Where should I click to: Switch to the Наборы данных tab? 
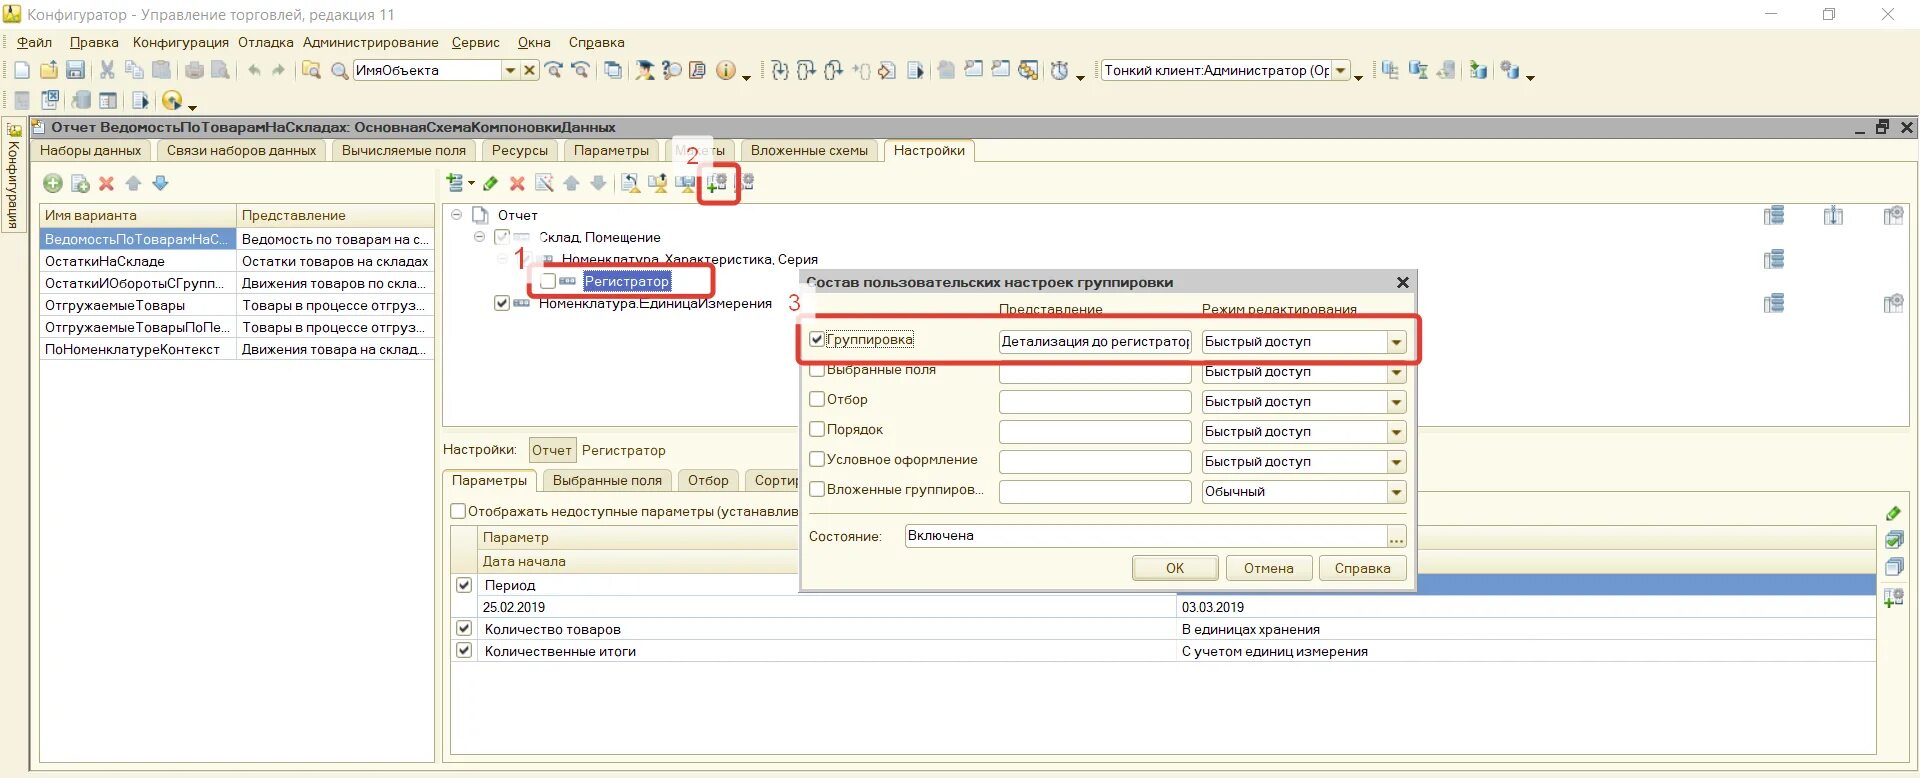pyautogui.click(x=91, y=150)
